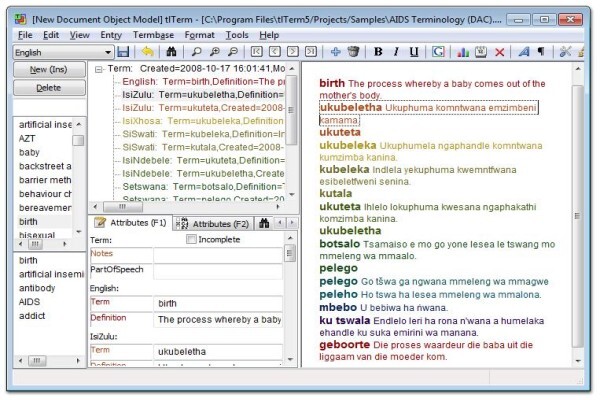Select AZT in the term list
The width and height of the screenshot is (600, 400).
click(27, 139)
